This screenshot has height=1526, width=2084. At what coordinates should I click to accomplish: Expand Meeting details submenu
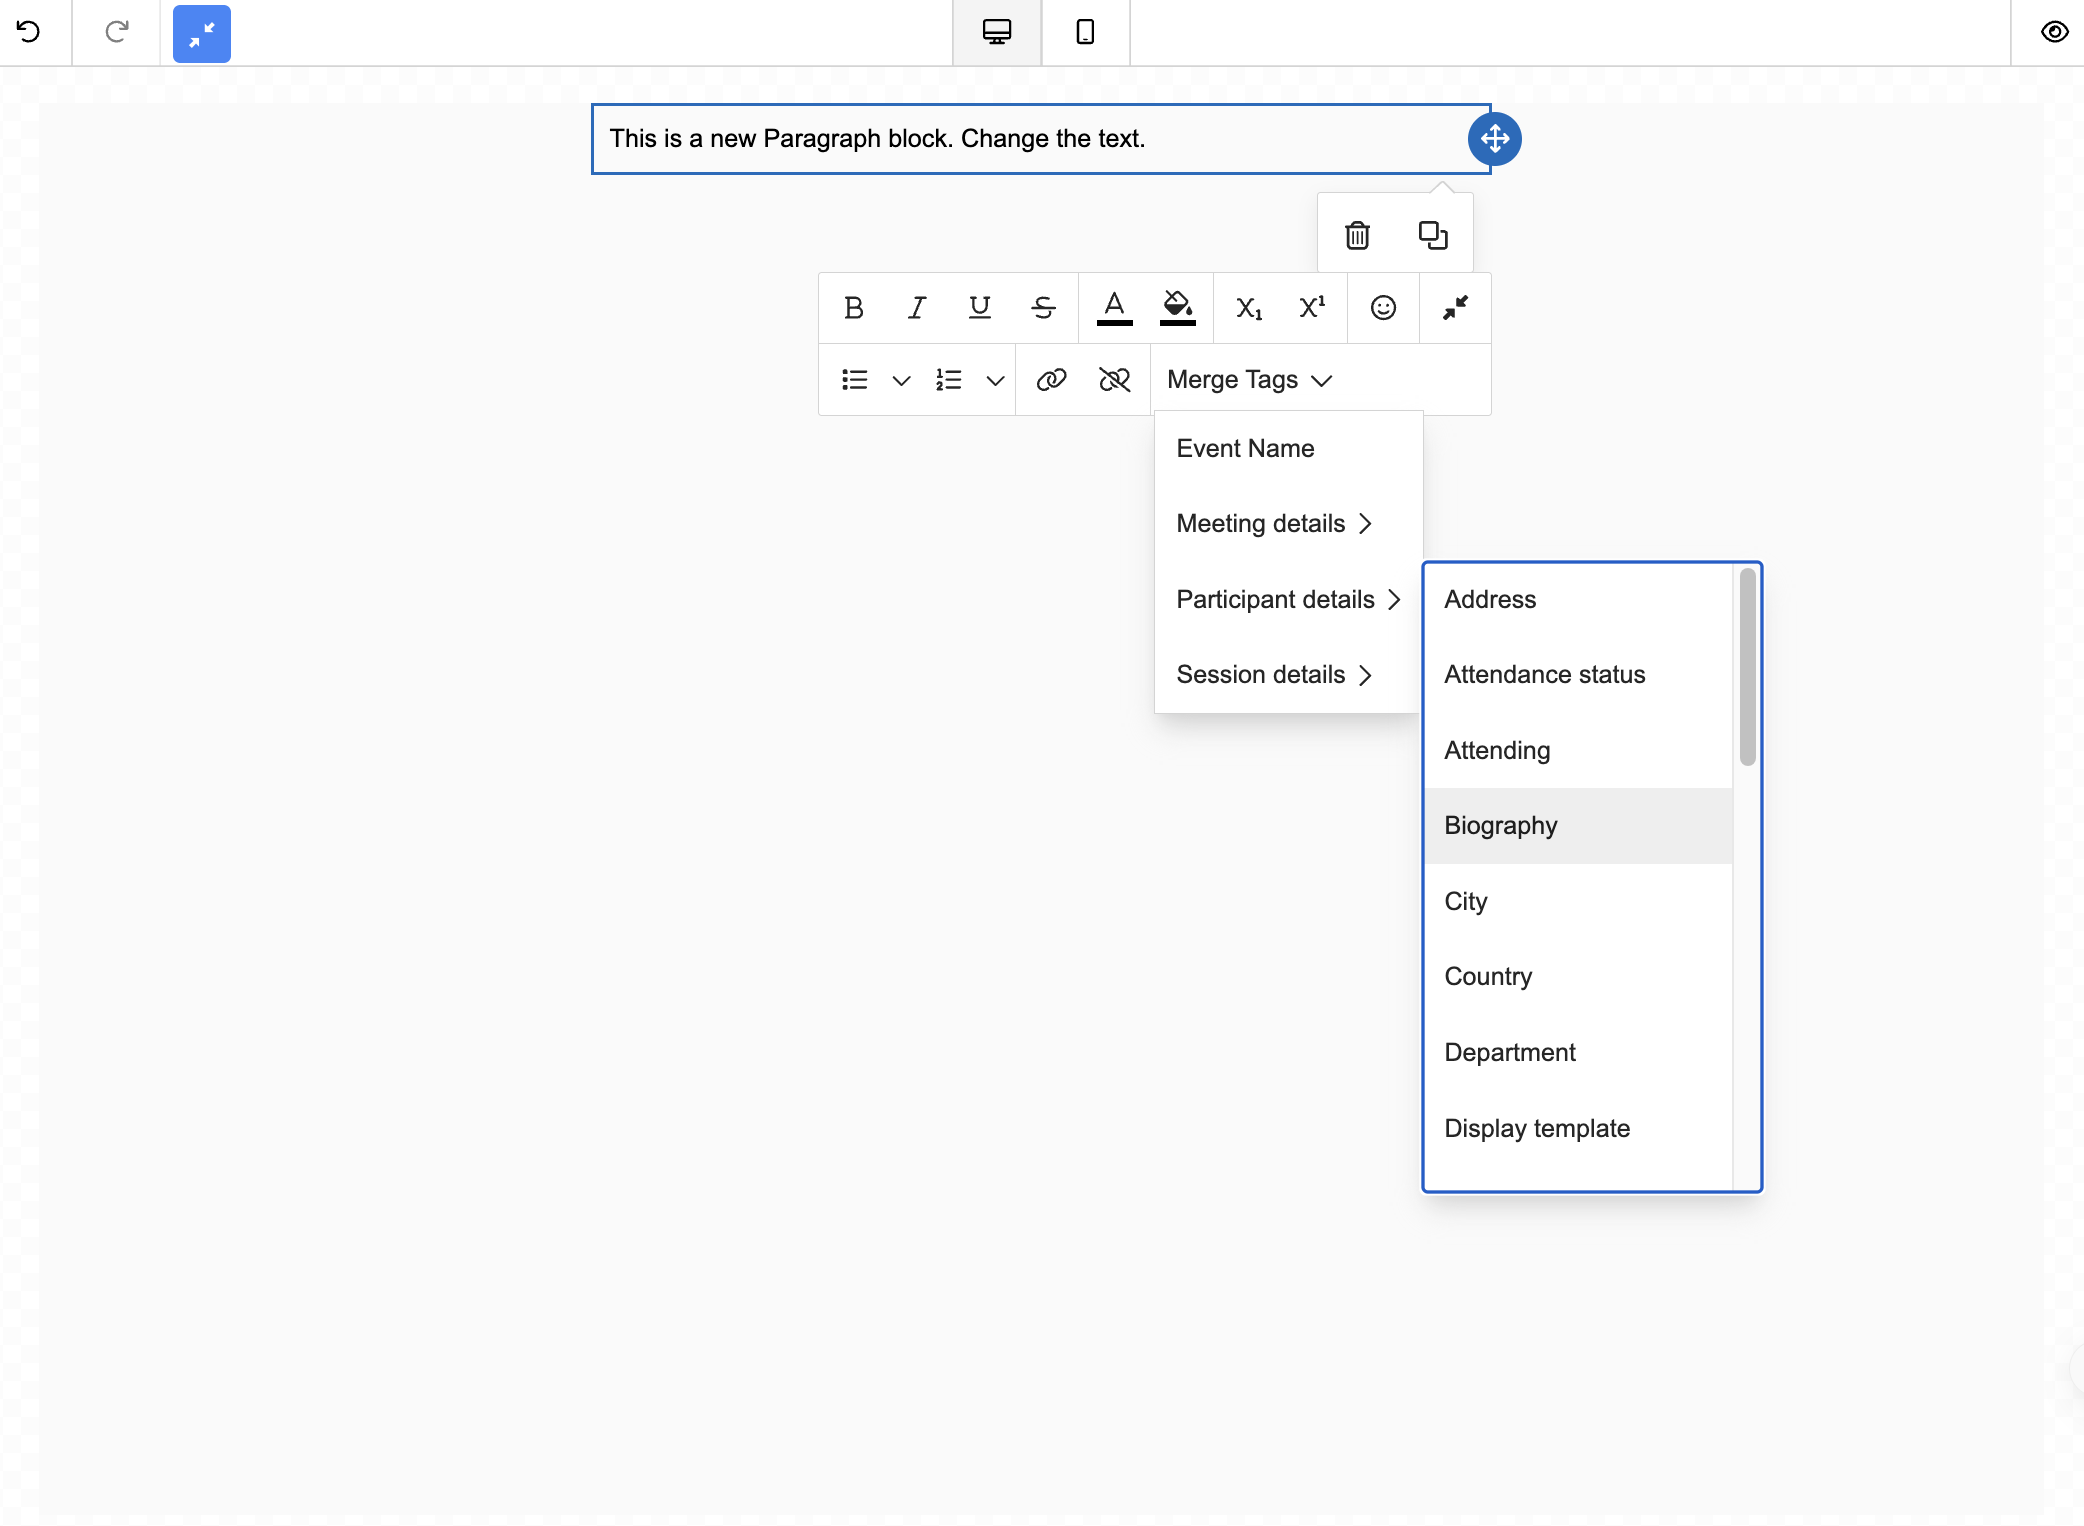click(x=1288, y=524)
